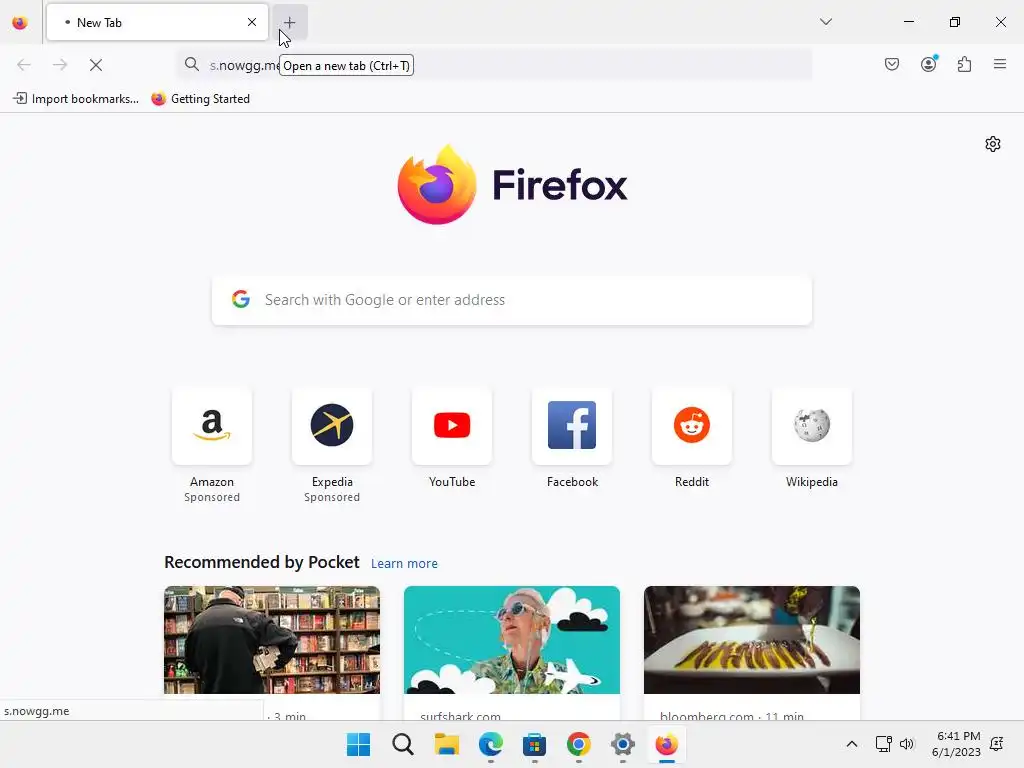This screenshot has height=768, width=1024.
Task: Open Getting Started bookmark
Action: [x=200, y=99]
